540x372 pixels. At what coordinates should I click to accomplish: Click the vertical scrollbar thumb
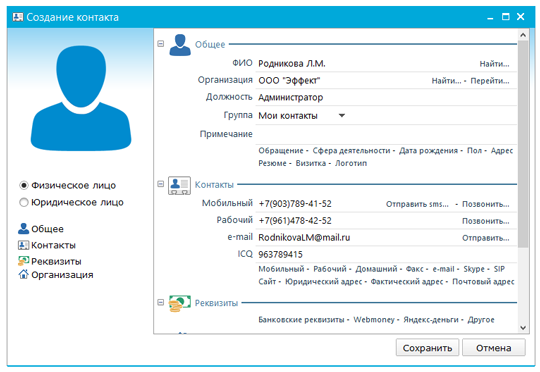click(523, 144)
